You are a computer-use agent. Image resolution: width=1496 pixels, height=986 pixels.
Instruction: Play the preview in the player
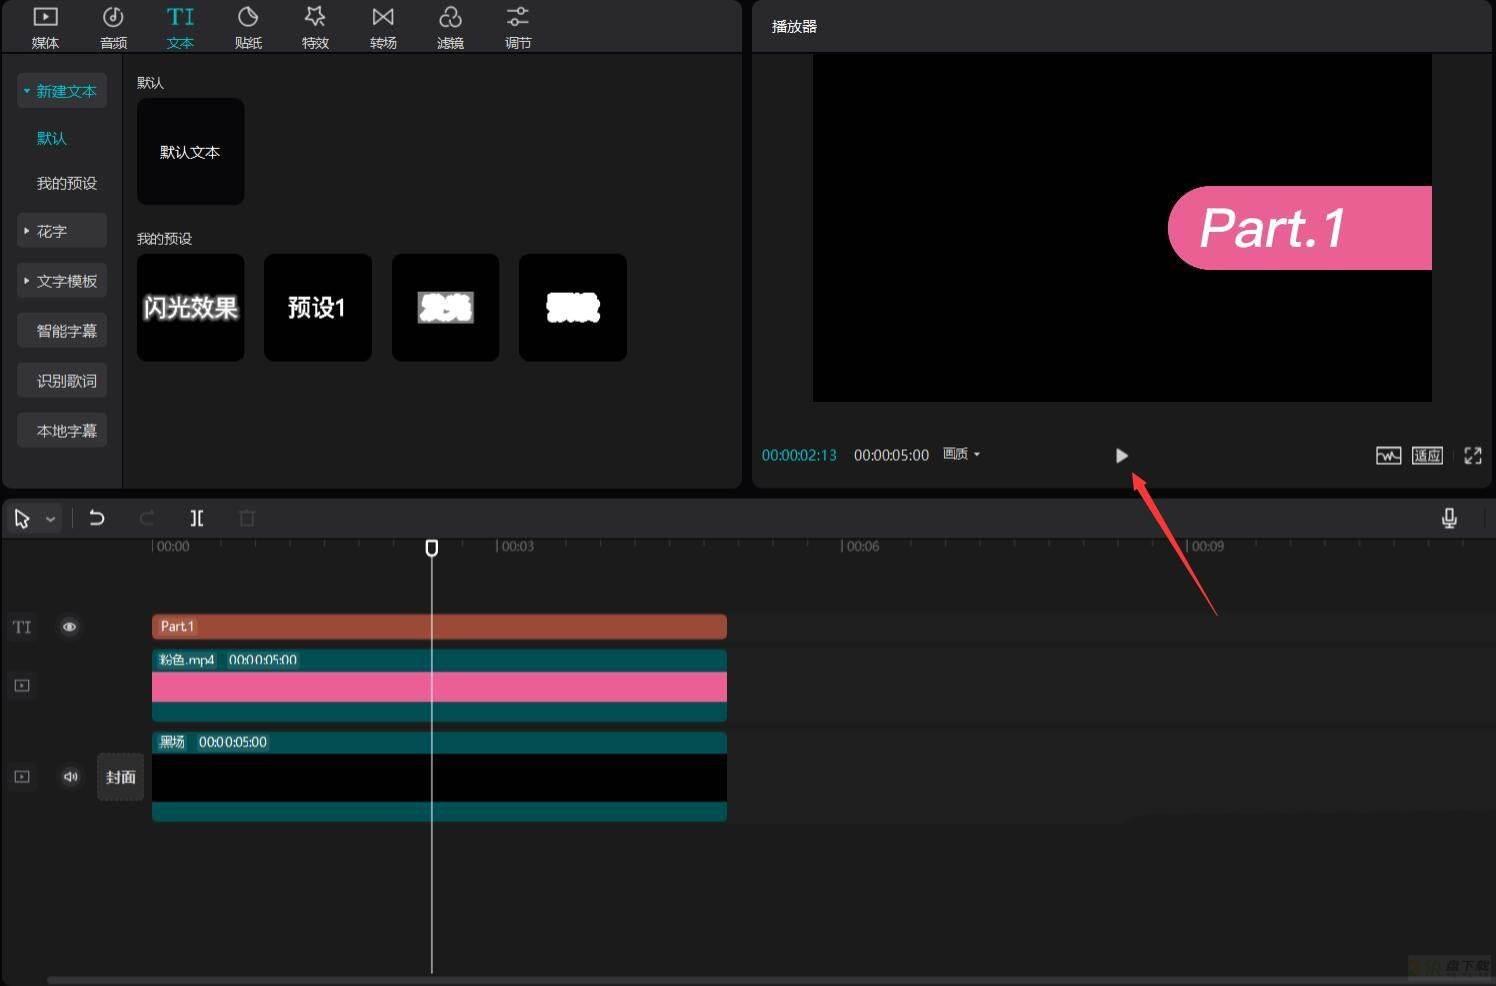[1121, 456]
